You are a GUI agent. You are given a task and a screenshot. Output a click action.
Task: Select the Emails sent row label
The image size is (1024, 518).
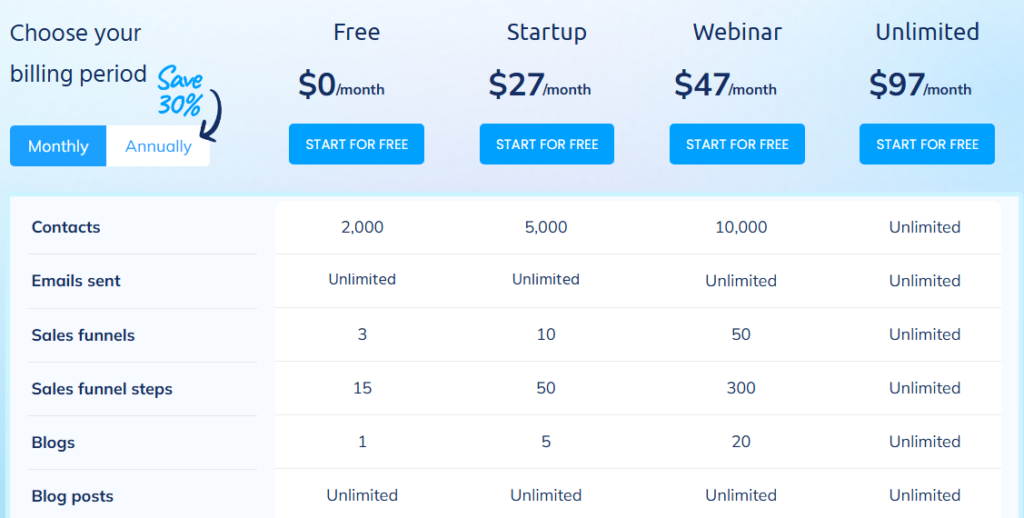[x=76, y=281]
